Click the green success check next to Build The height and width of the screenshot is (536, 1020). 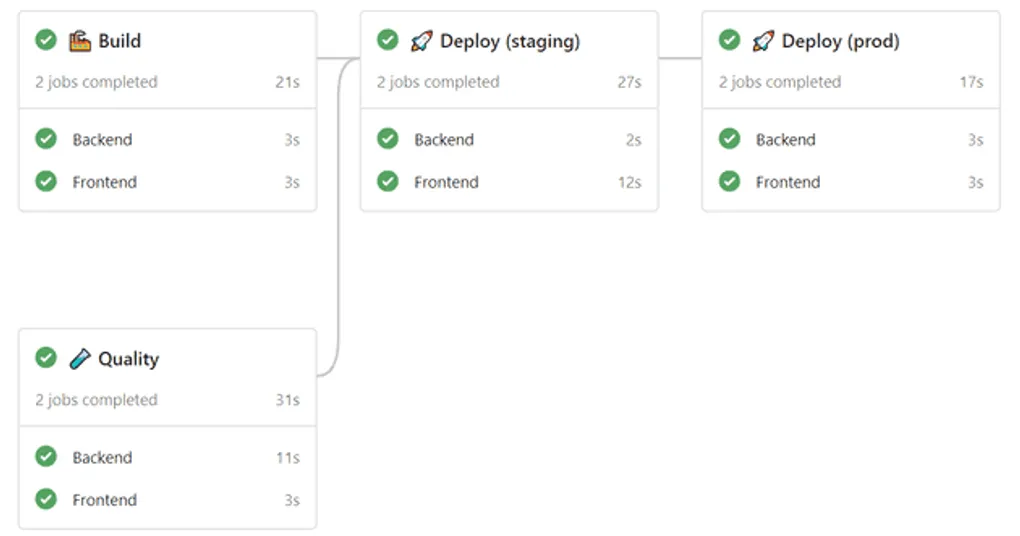pos(46,40)
